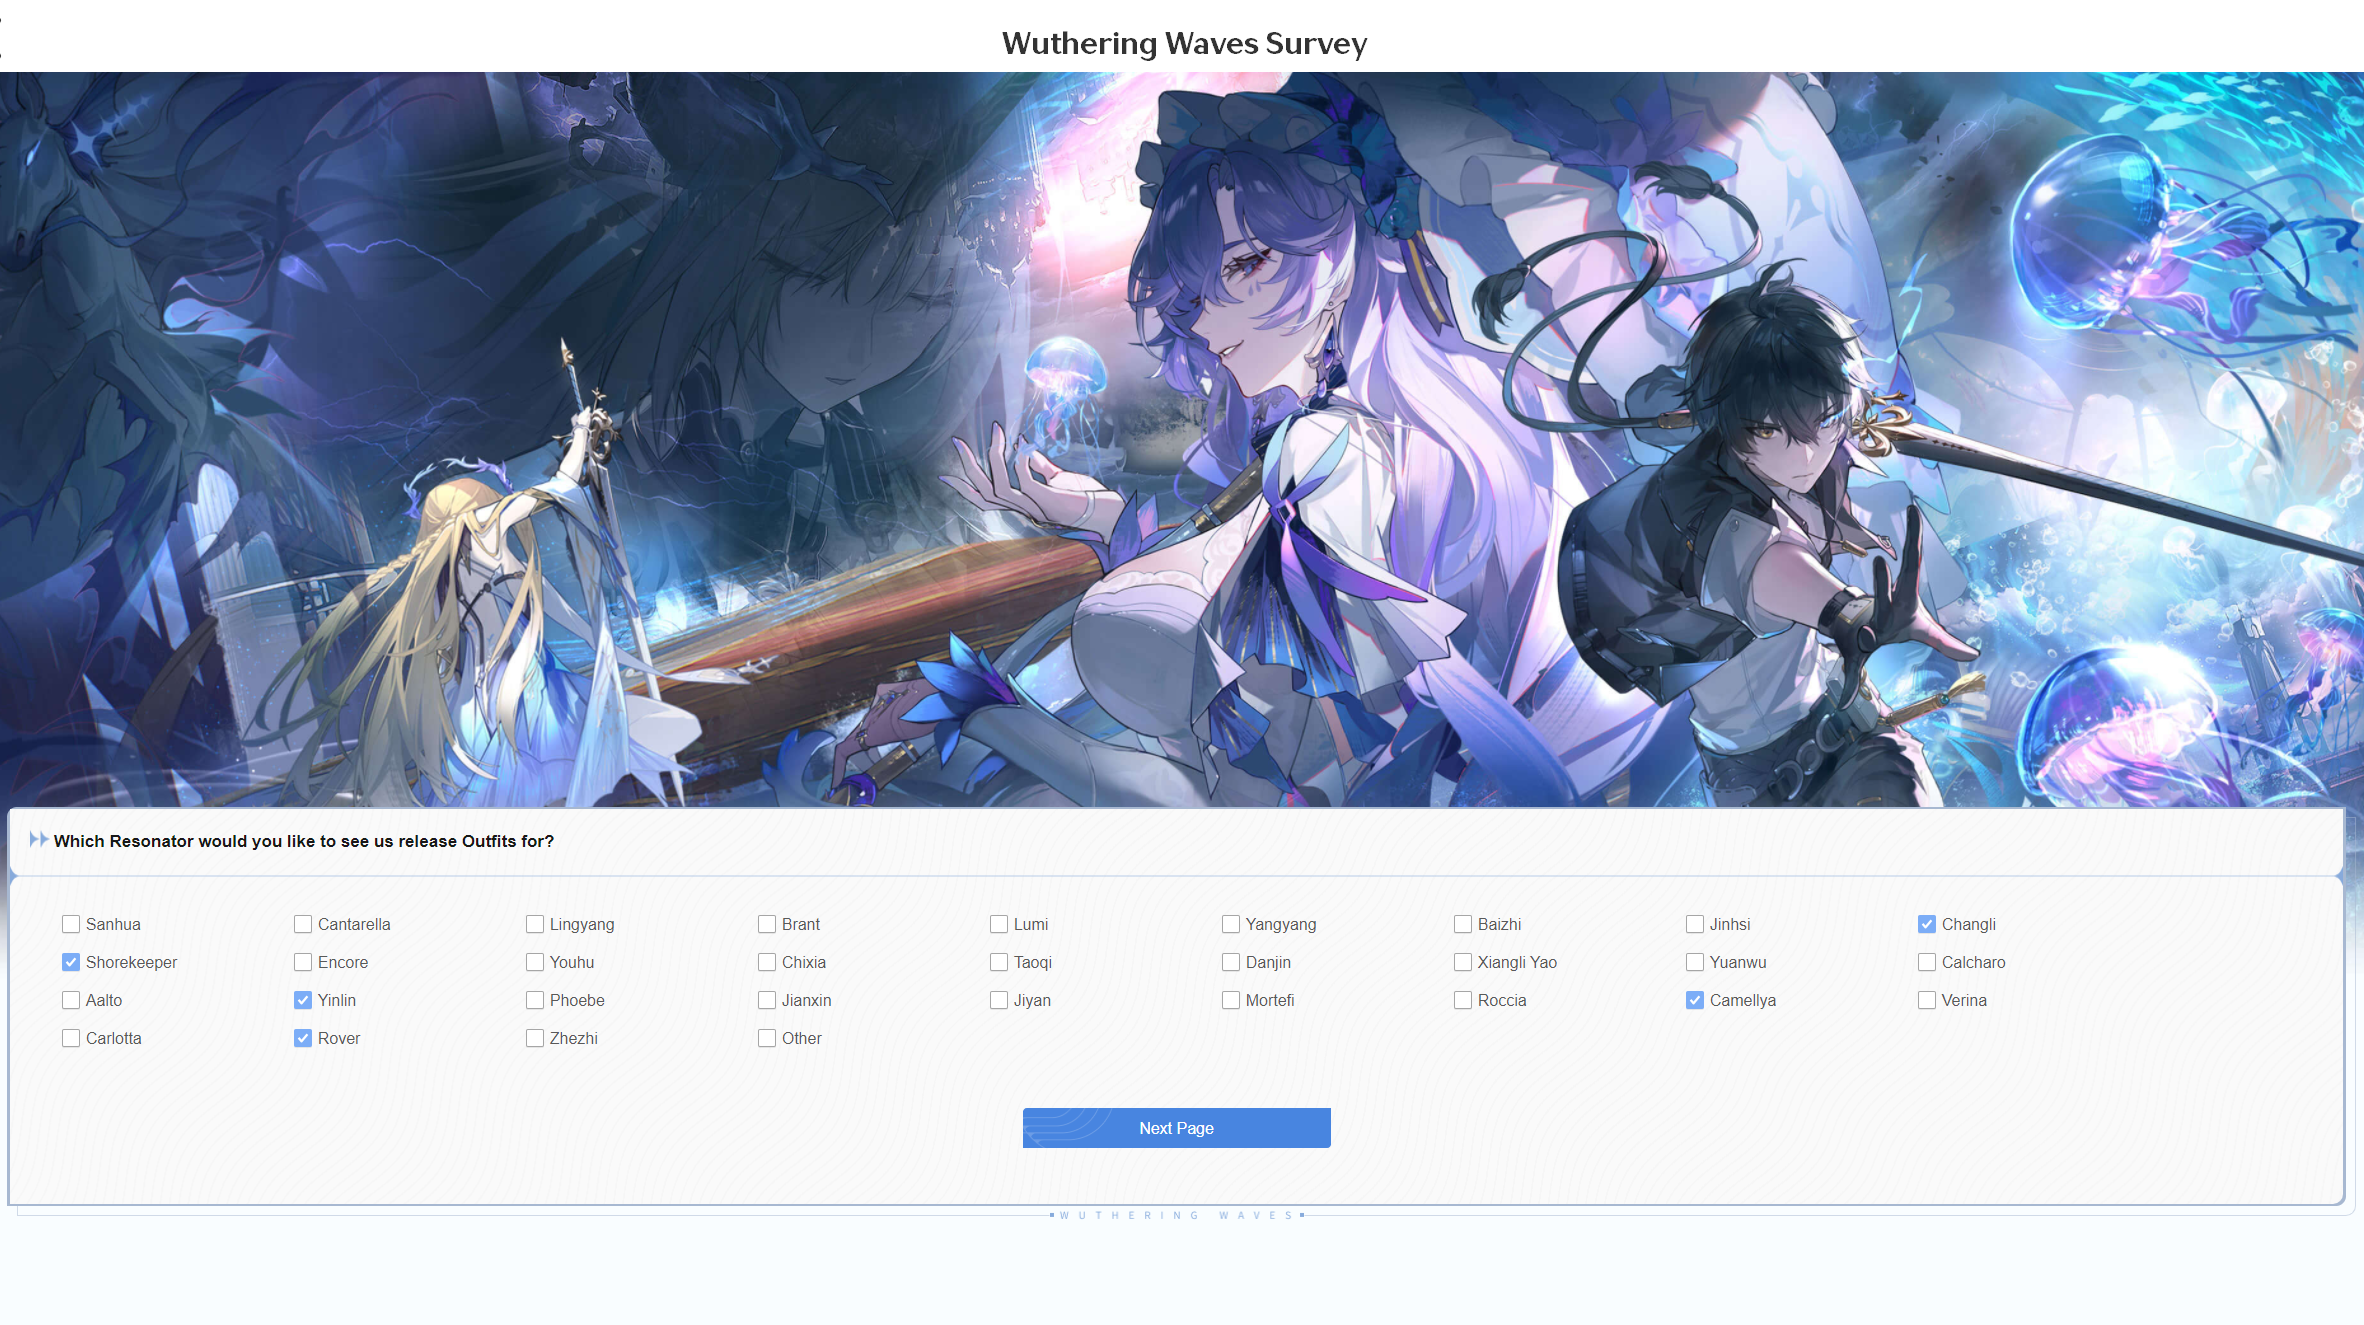The height and width of the screenshot is (1325, 2364).
Task: Select the Taoqi checkbox
Action: pyautogui.click(x=999, y=962)
